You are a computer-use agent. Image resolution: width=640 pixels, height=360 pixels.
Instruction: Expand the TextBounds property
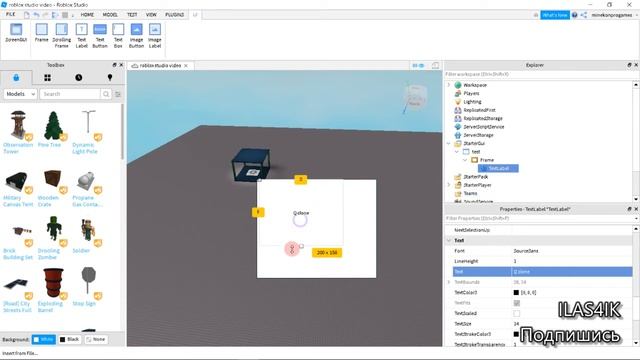point(449,282)
